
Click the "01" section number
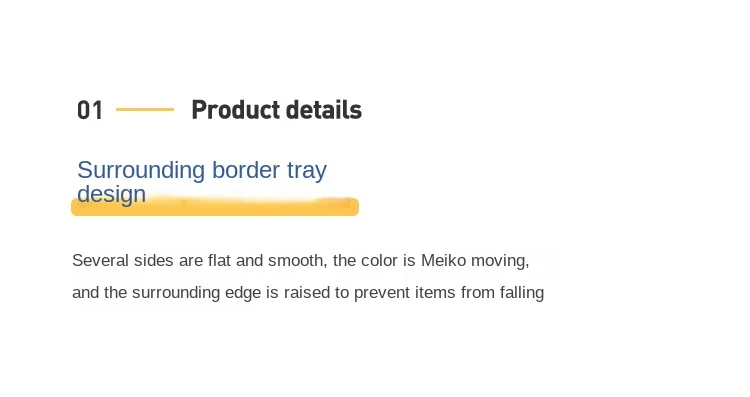tap(90, 110)
